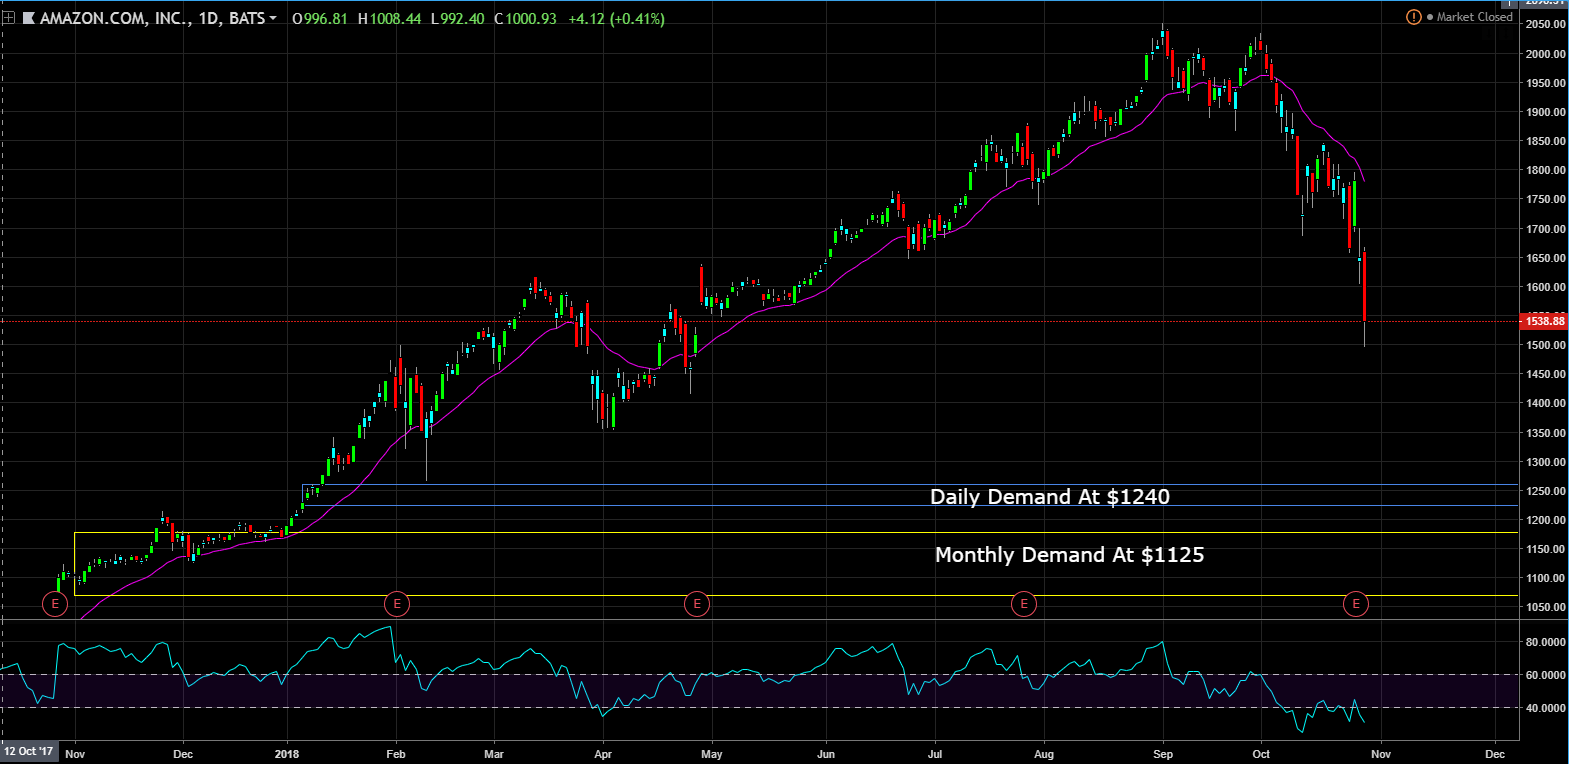Click the 1250.00 price axis label
This screenshot has width=1569, height=764.
click(1545, 491)
